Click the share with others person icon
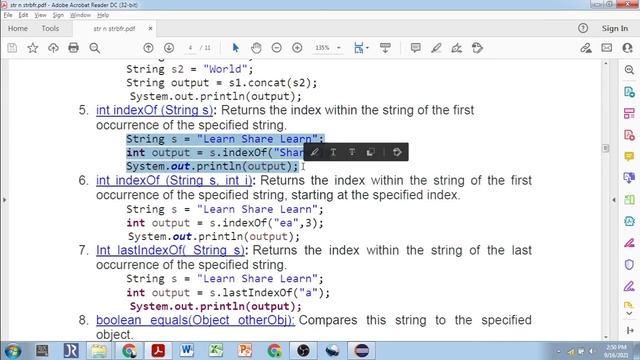Screen dimensions: 640x360 point(627,48)
